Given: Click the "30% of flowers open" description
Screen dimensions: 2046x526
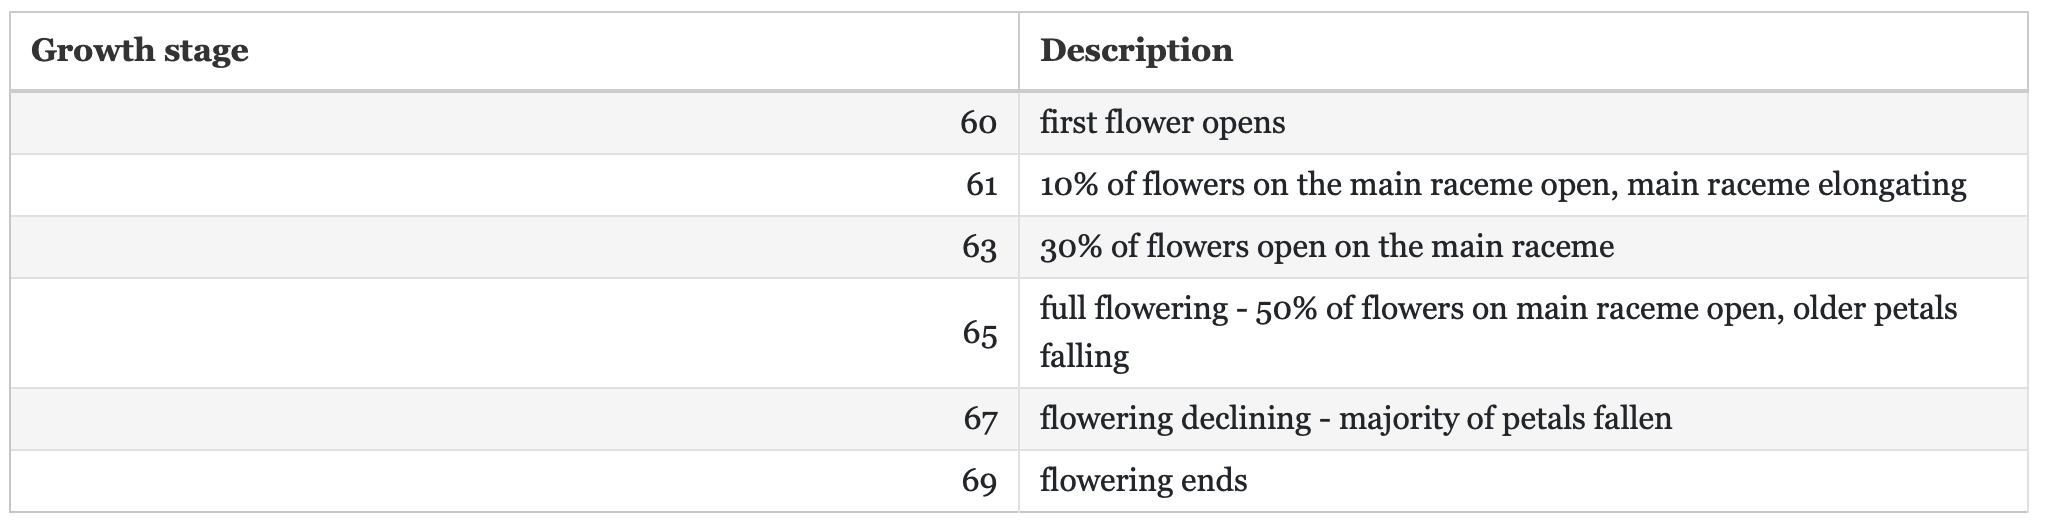Looking at the screenshot, I should [x=1326, y=247].
